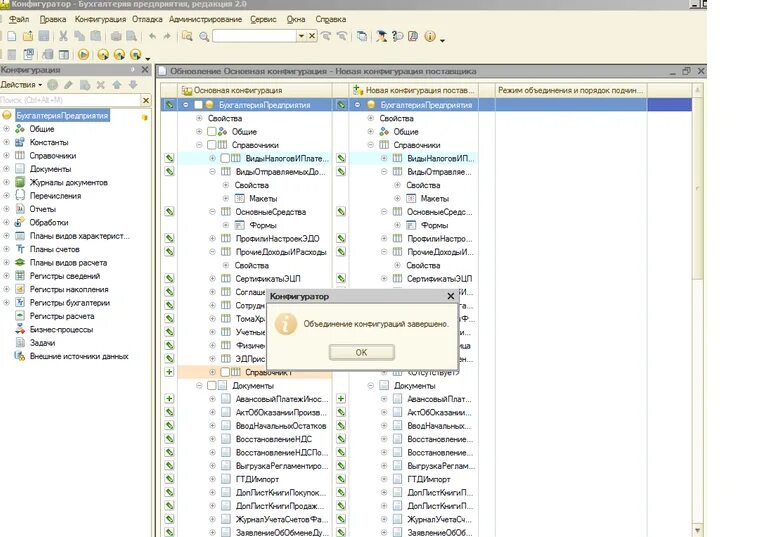Open the Администрирование menu
The width and height of the screenshot is (768, 537).
click(x=206, y=19)
